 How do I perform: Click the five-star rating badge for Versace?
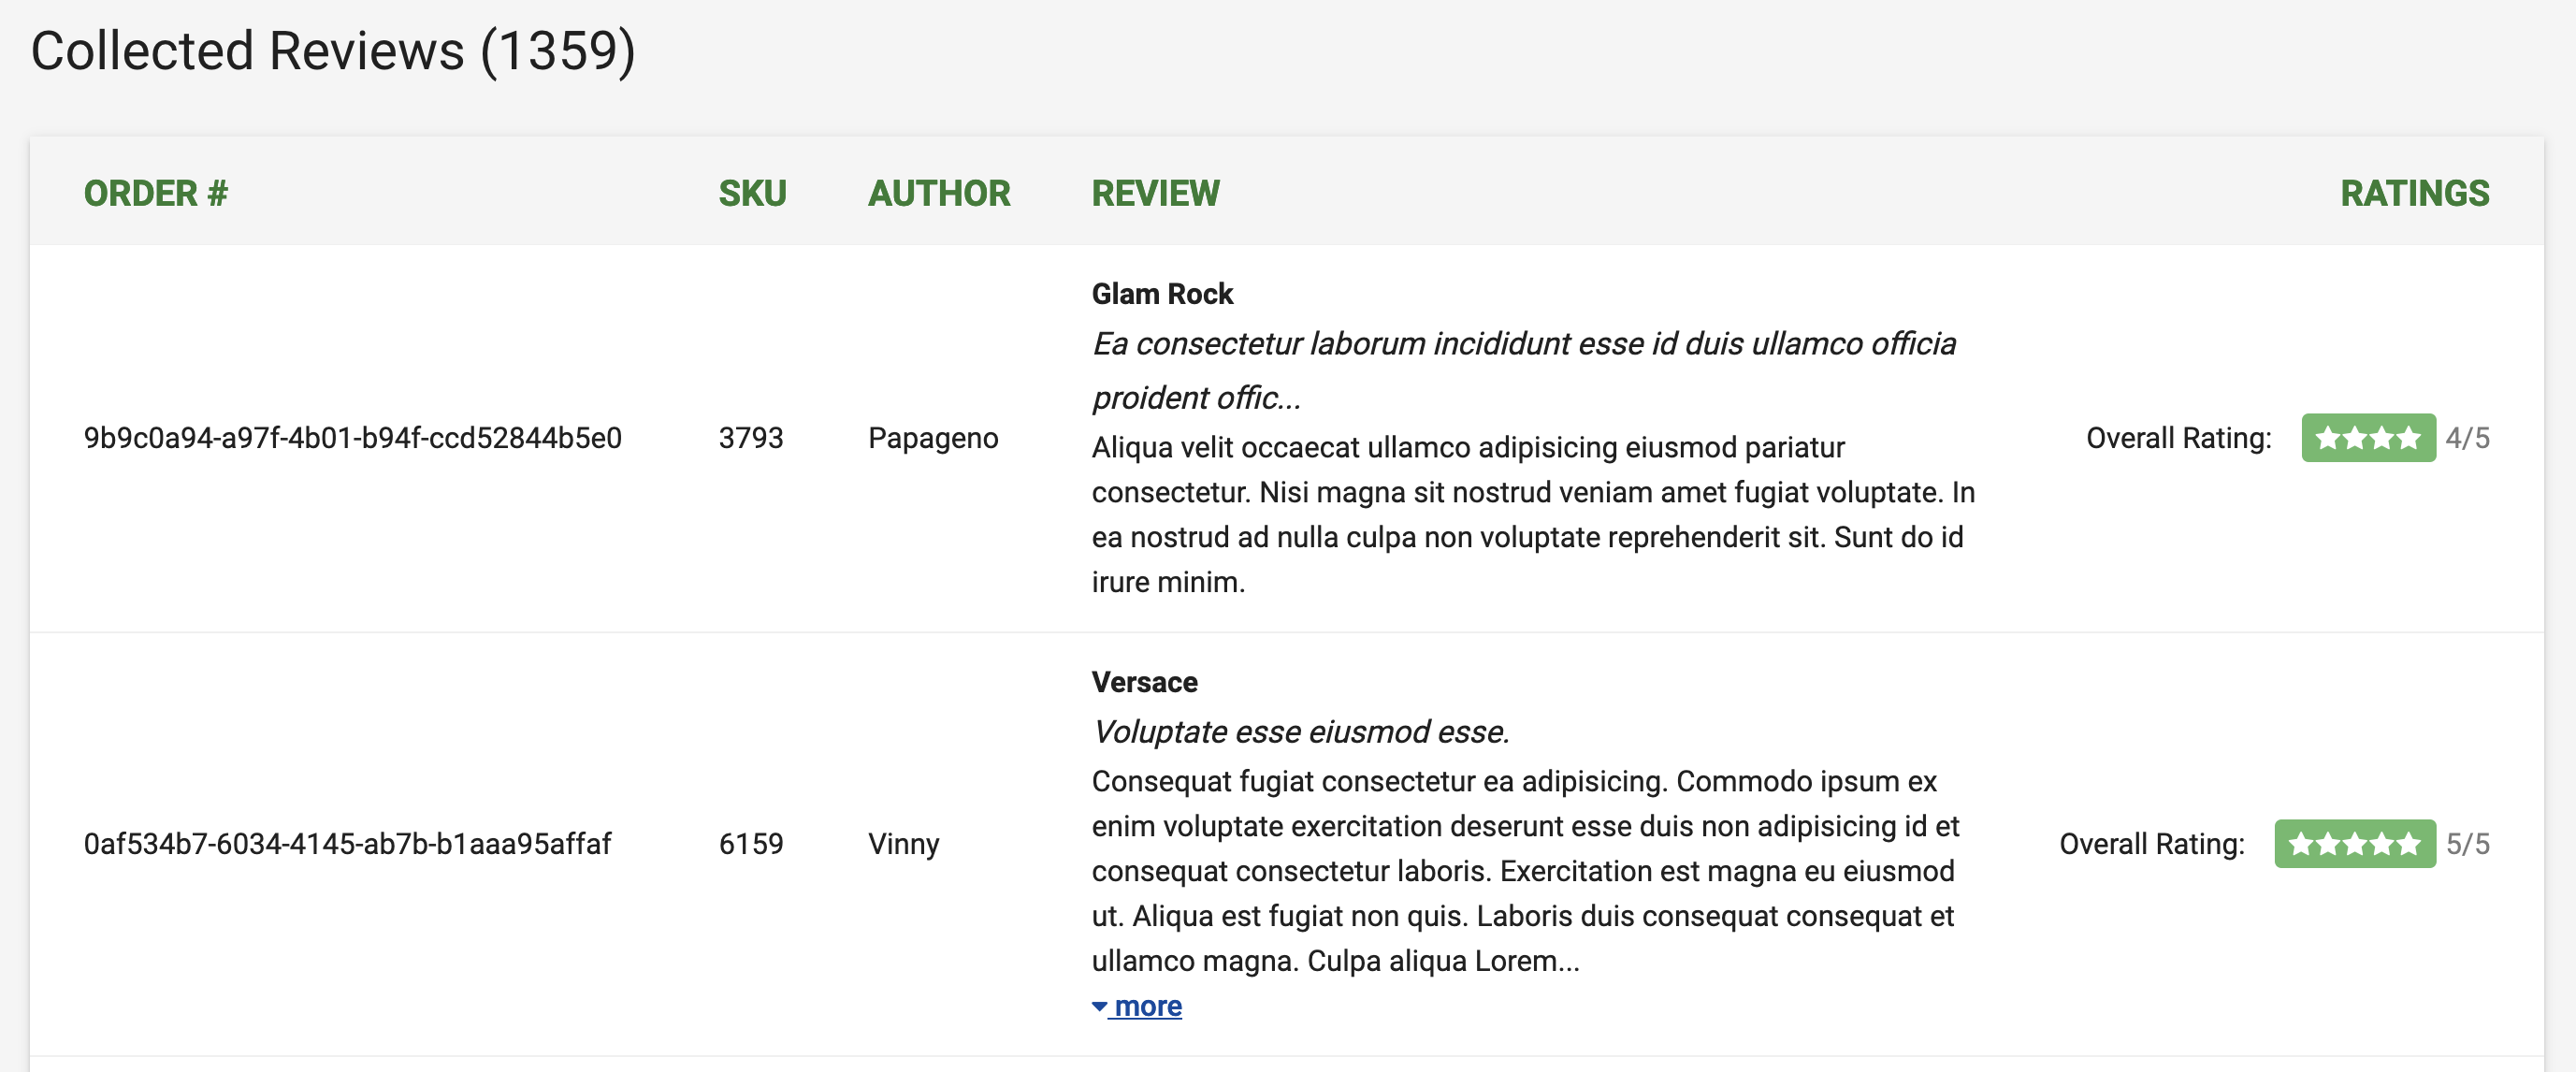(2354, 844)
